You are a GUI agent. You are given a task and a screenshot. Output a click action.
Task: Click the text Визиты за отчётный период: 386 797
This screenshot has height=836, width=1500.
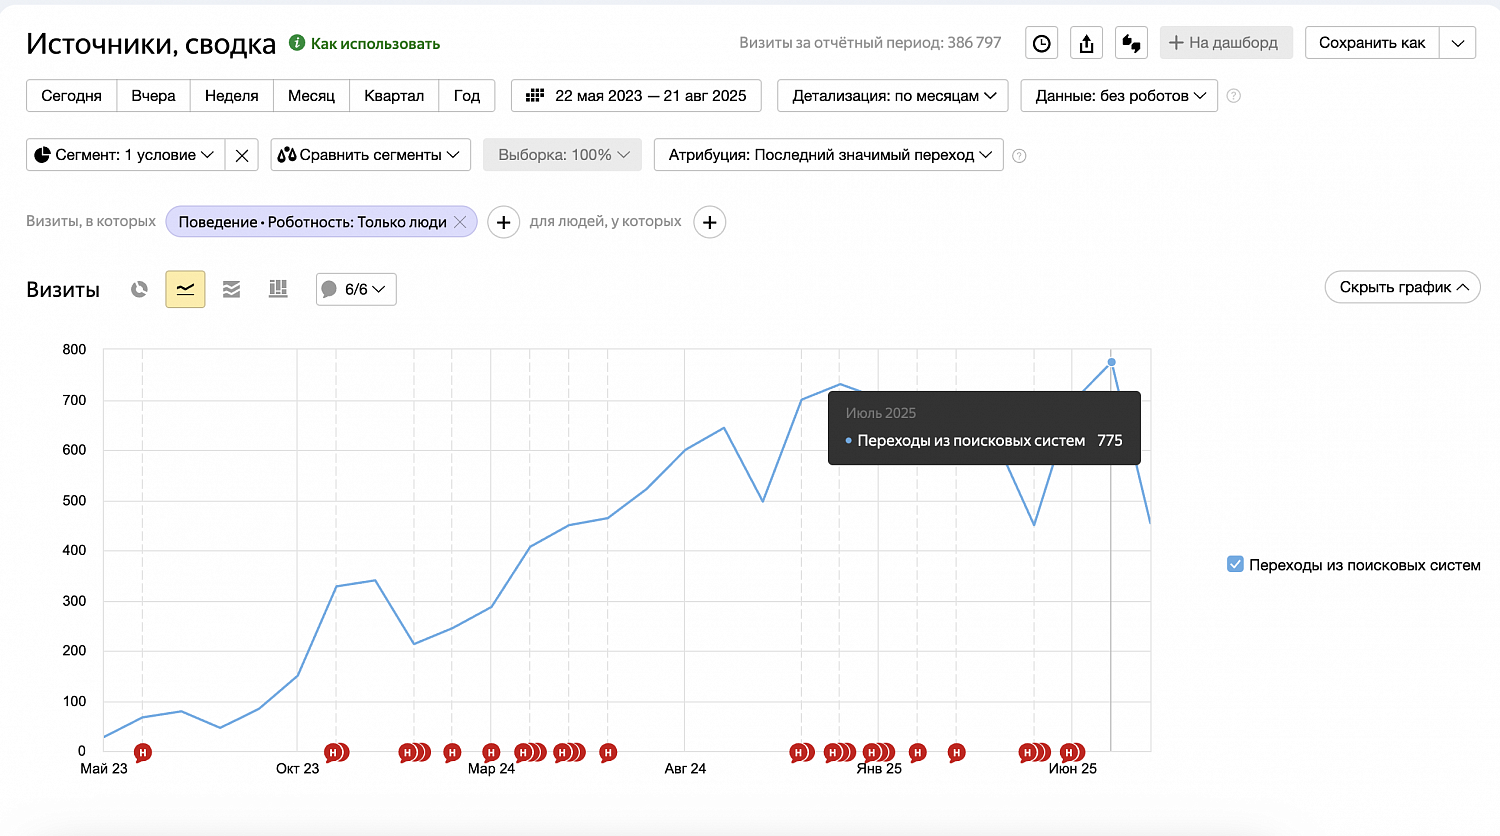(x=870, y=43)
